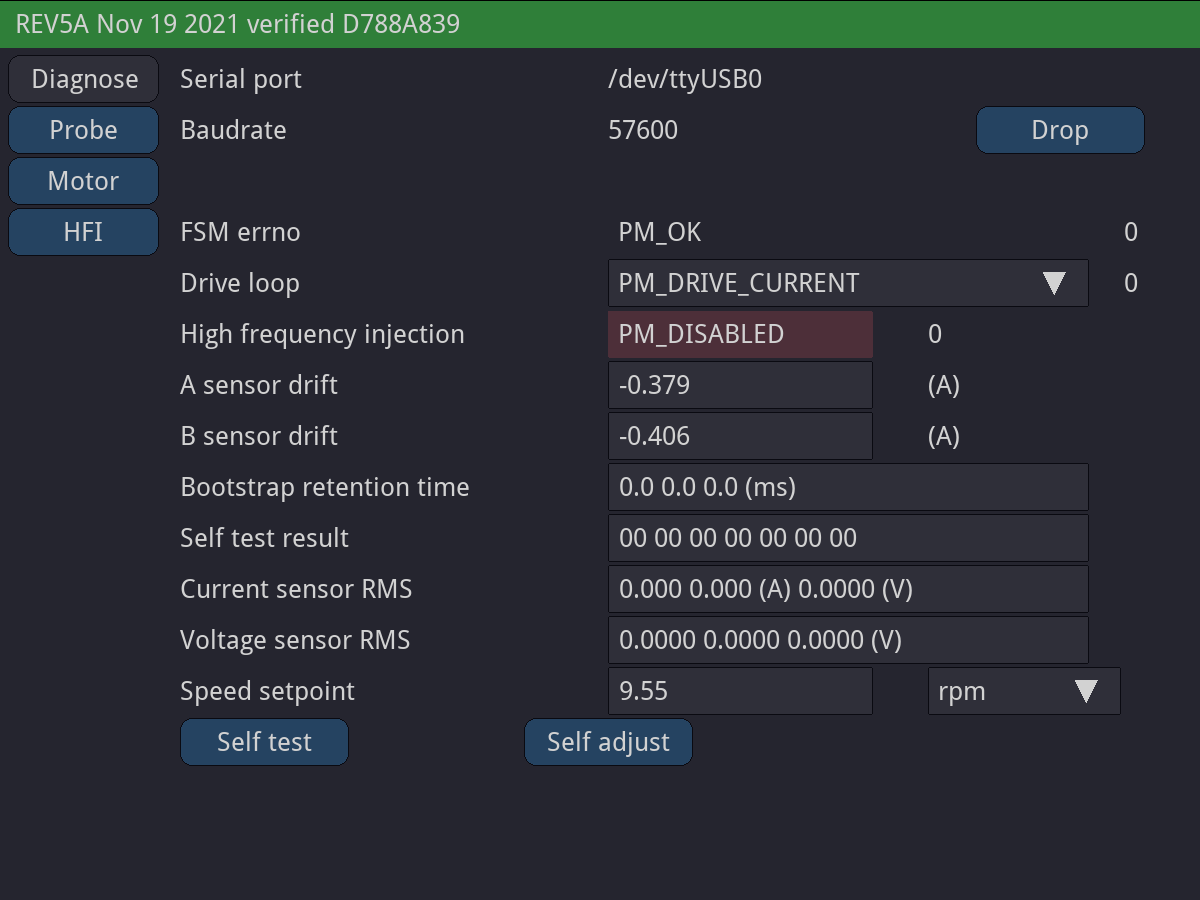Click the PM_OK FSM errno status

click(x=660, y=232)
